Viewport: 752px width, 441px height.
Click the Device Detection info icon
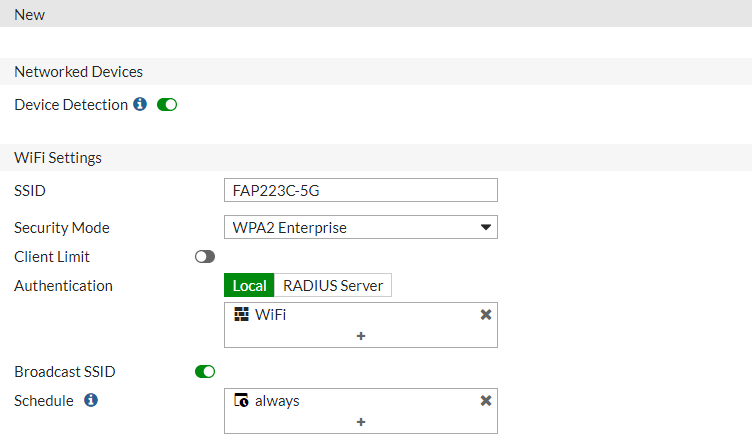[140, 104]
